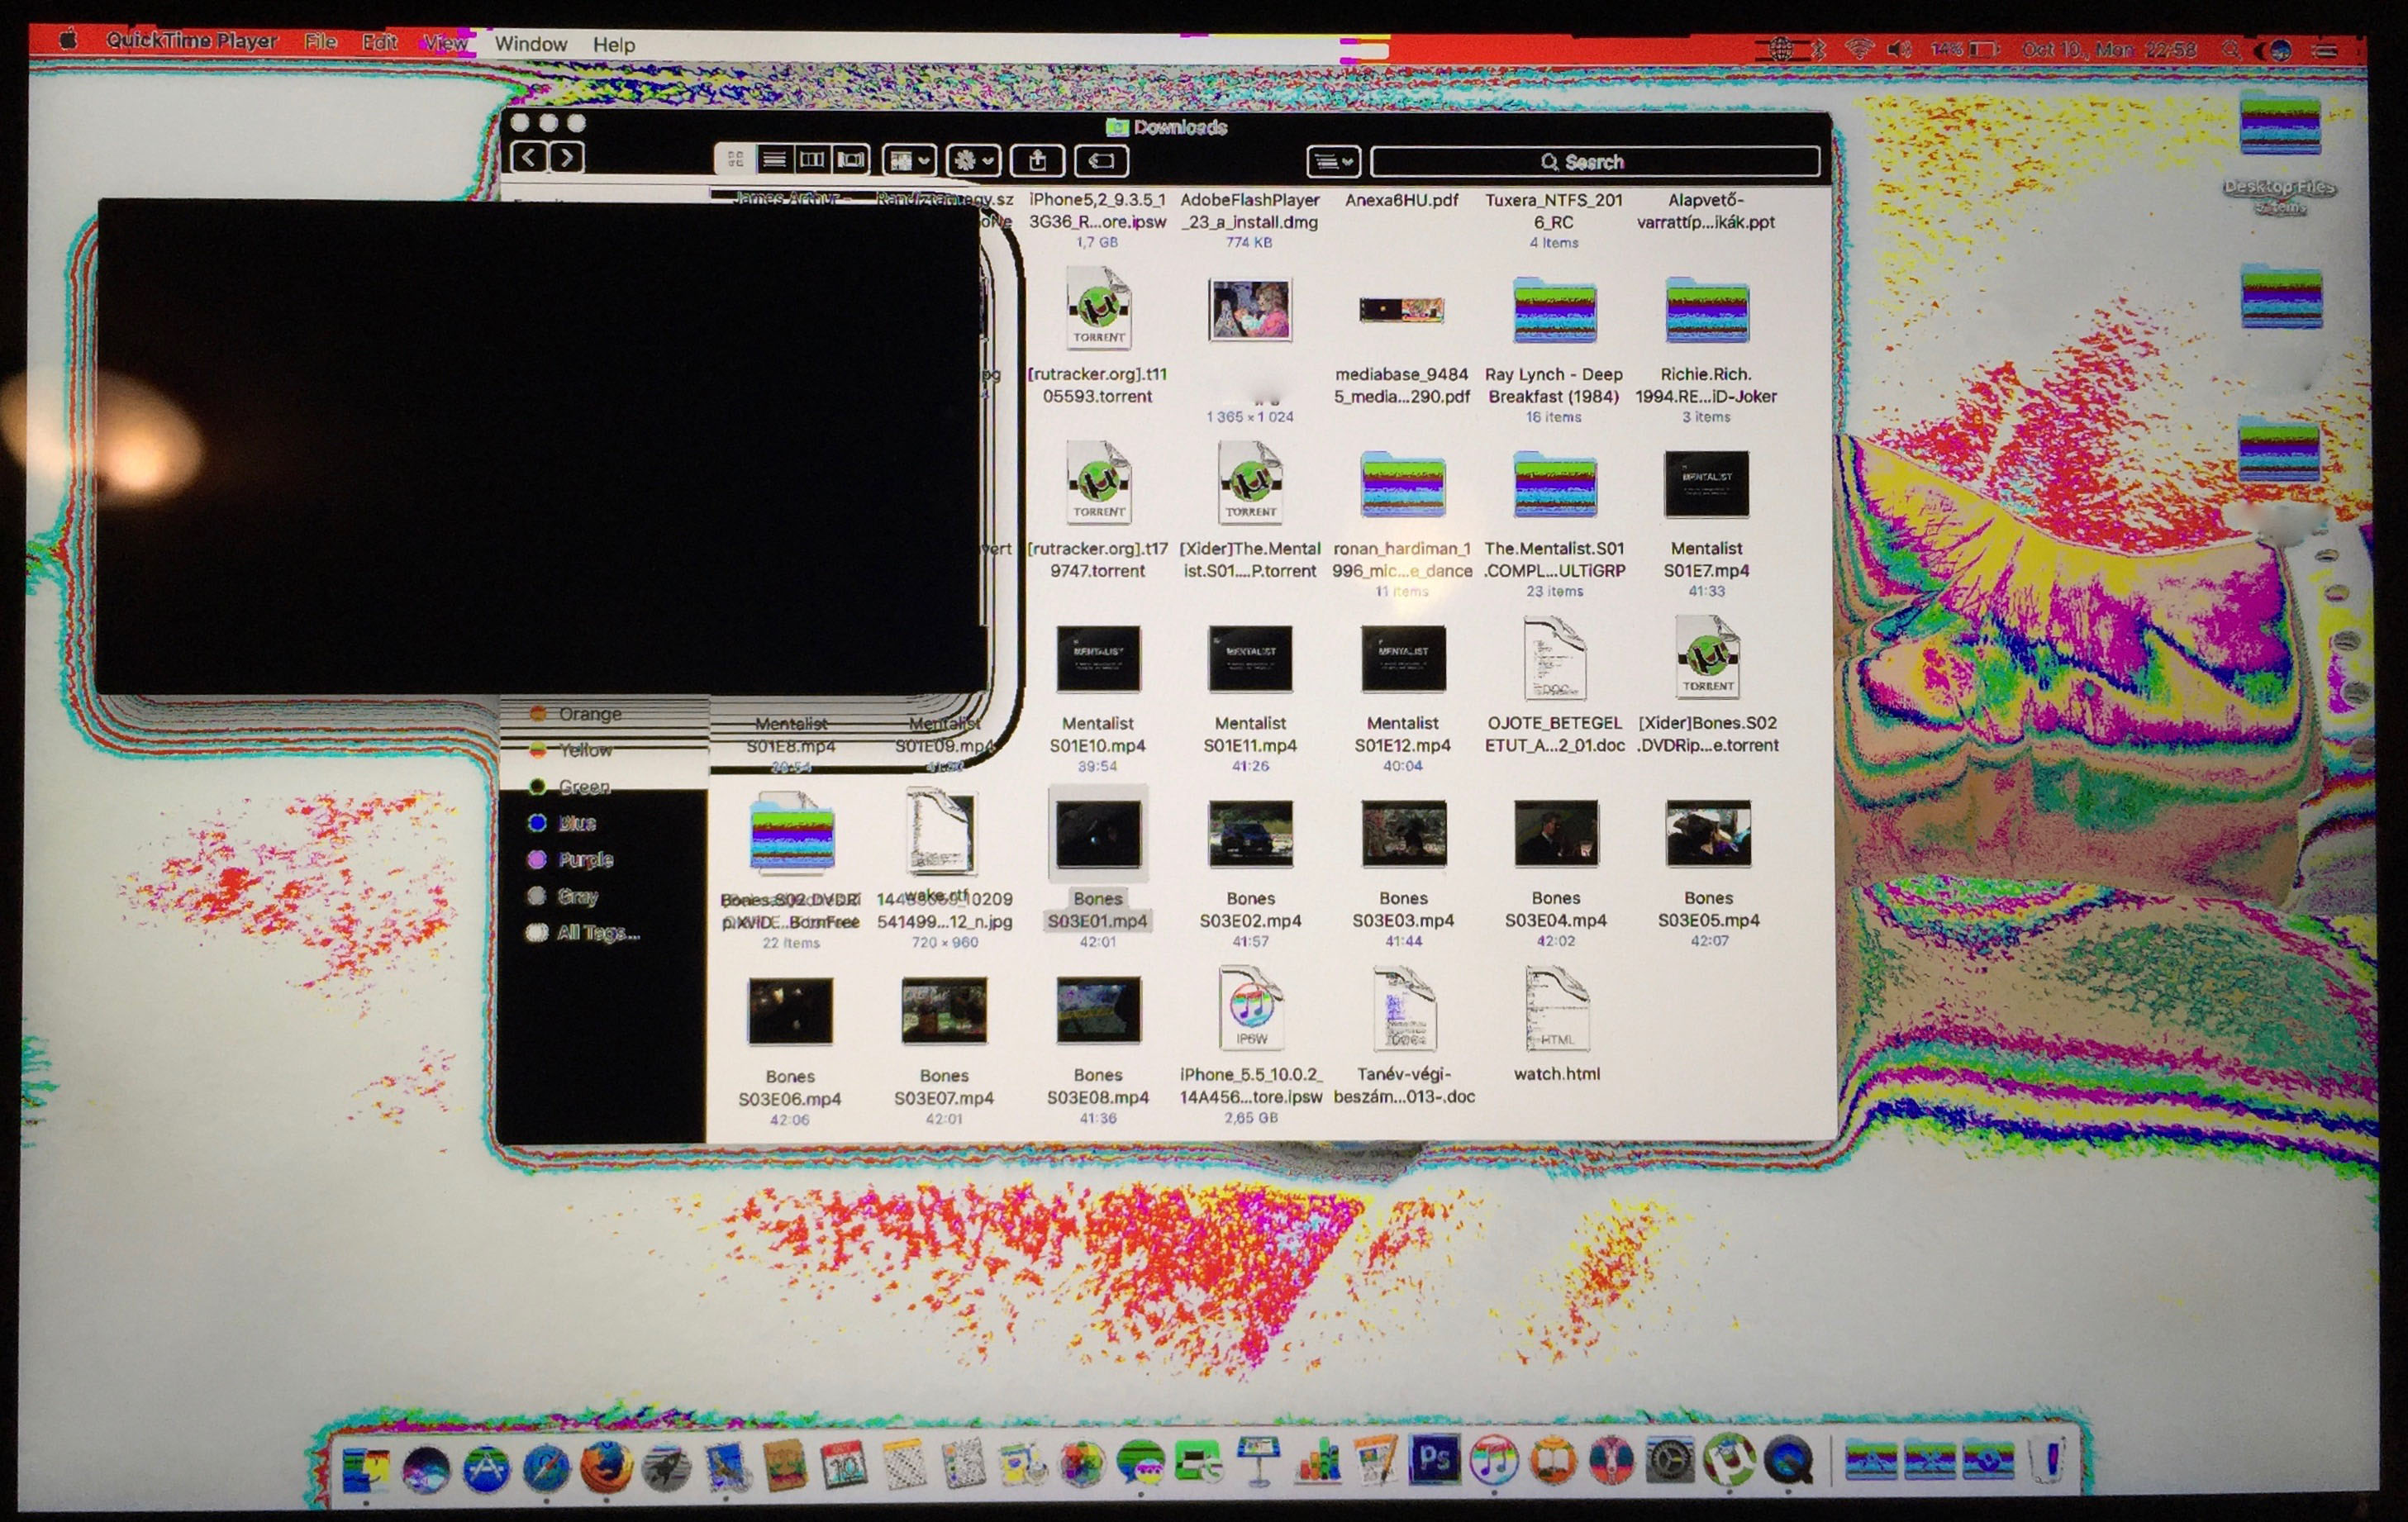Click the Finder back navigation arrow
The height and width of the screenshot is (1522, 2408).
coord(529,158)
